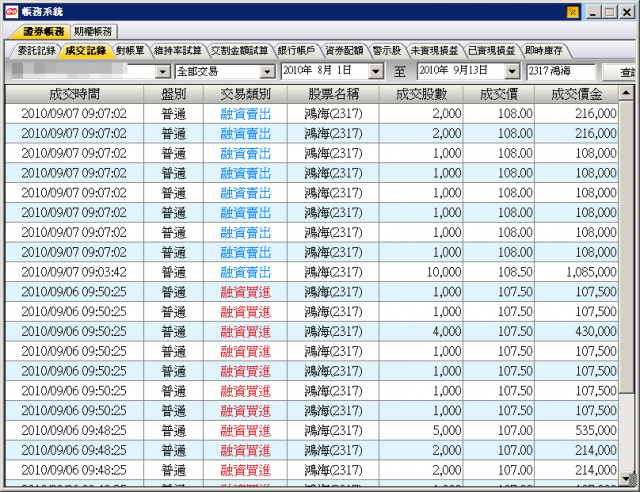Click the 535,000 amount cell
This screenshot has width=640, height=492.
(x=576, y=430)
